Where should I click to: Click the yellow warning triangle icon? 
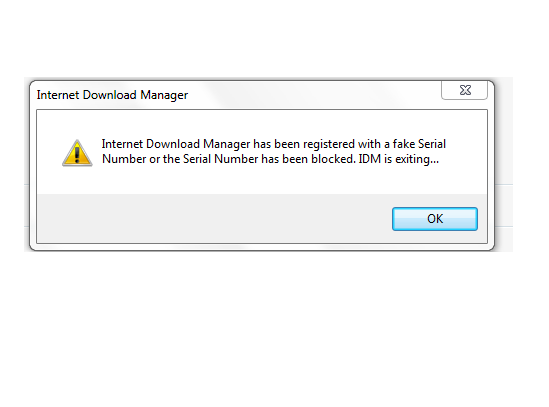77,153
